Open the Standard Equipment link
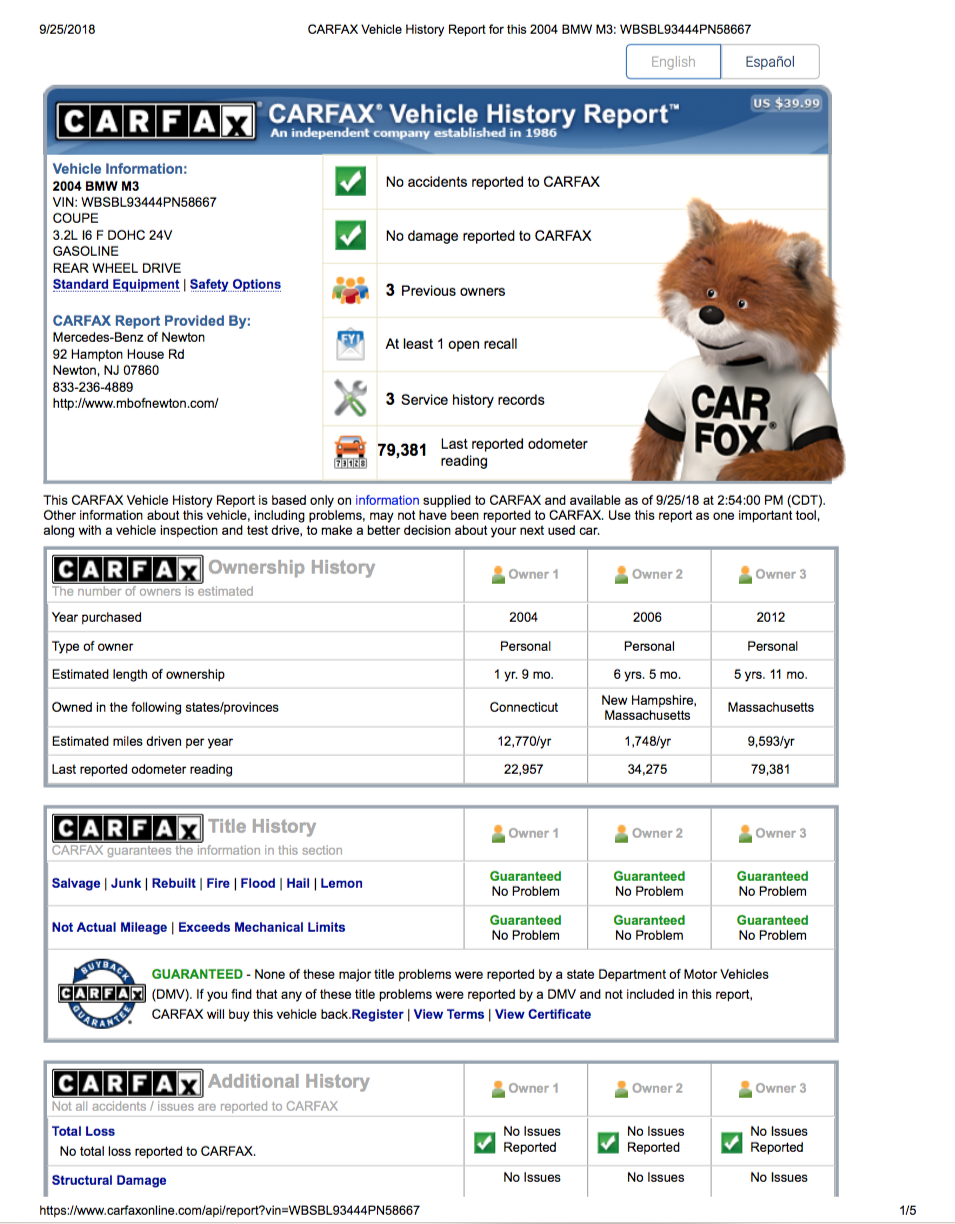 [115, 285]
